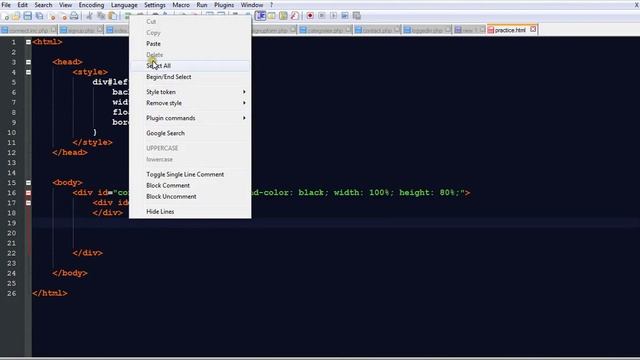
Task: Close the loggedin.php tab
Action: coord(448,30)
